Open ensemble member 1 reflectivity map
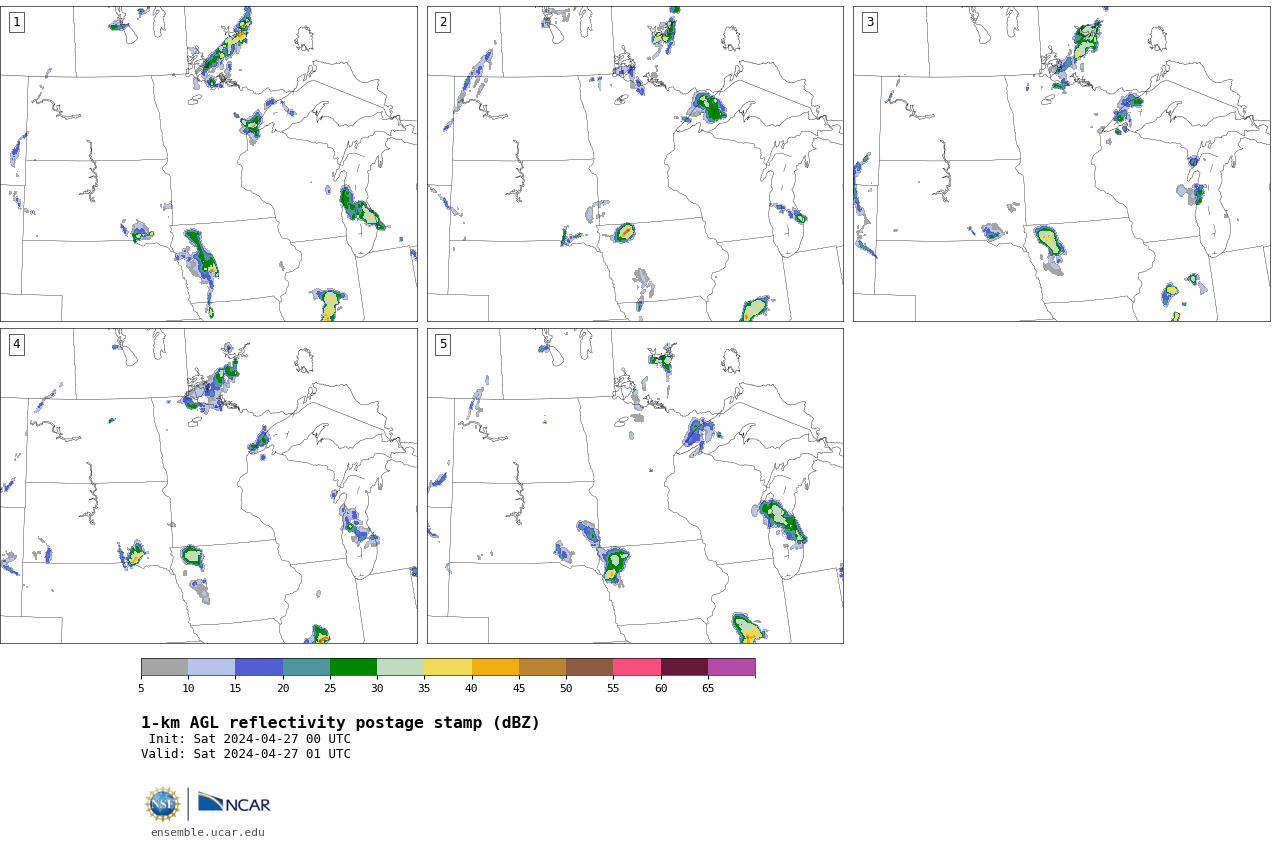The image size is (1280, 844). (208, 164)
